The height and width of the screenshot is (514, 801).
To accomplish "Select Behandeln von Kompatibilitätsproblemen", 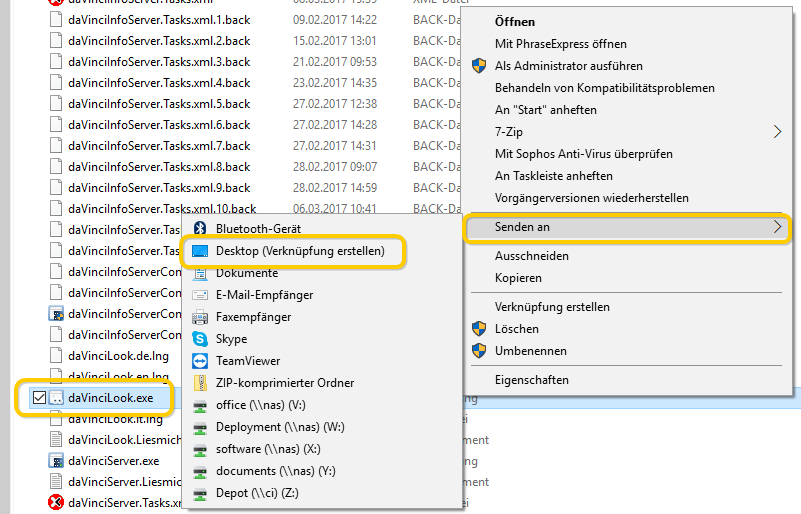I will point(604,88).
